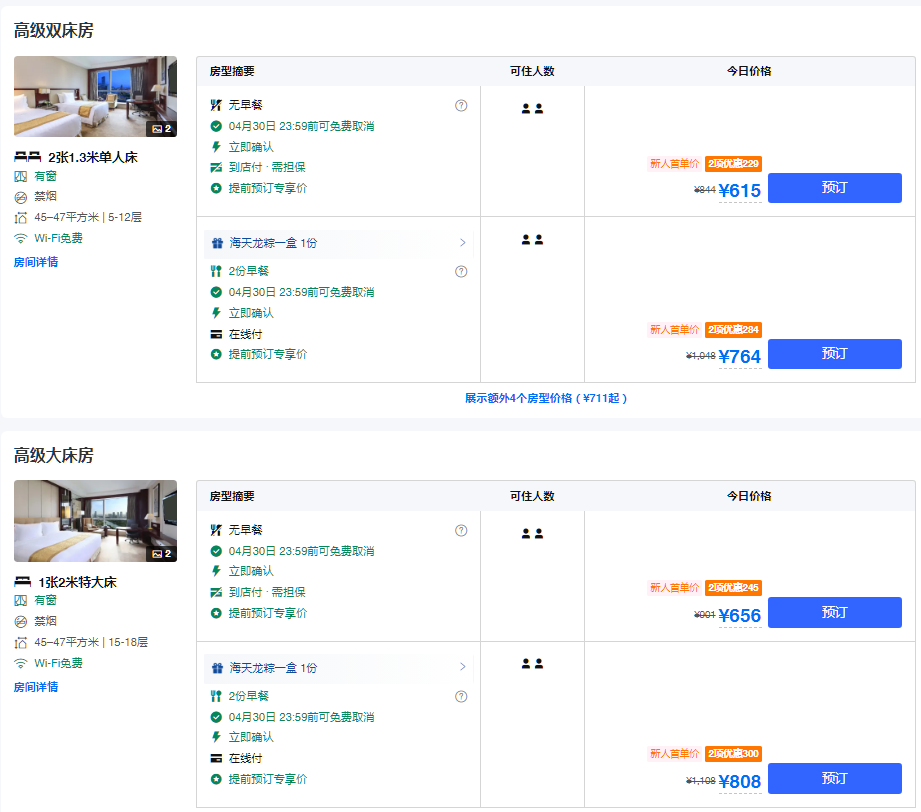This screenshot has width=921, height=812.
Task: Expand 海天龙粽一盒 gift row in twin room
Action: pos(339,243)
